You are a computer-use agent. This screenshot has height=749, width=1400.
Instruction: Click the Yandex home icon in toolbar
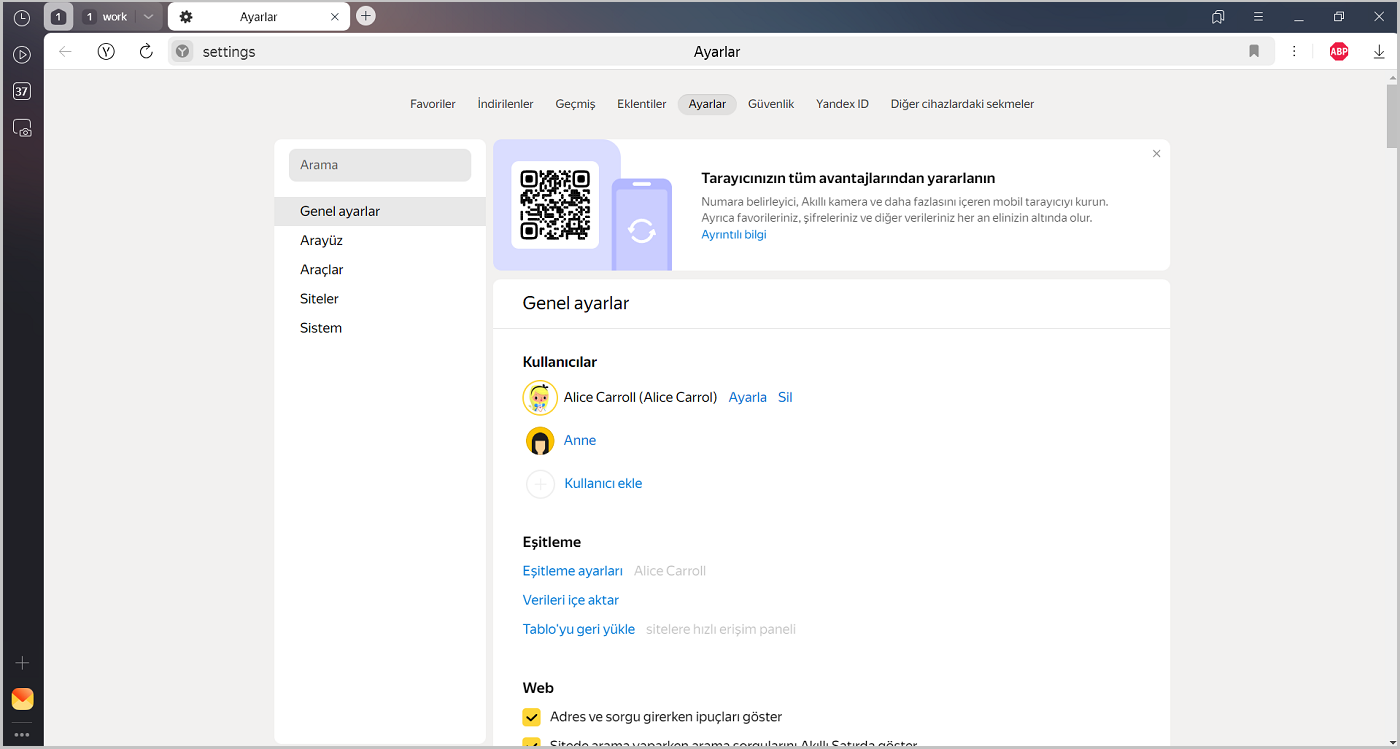[x=106, y=52]
